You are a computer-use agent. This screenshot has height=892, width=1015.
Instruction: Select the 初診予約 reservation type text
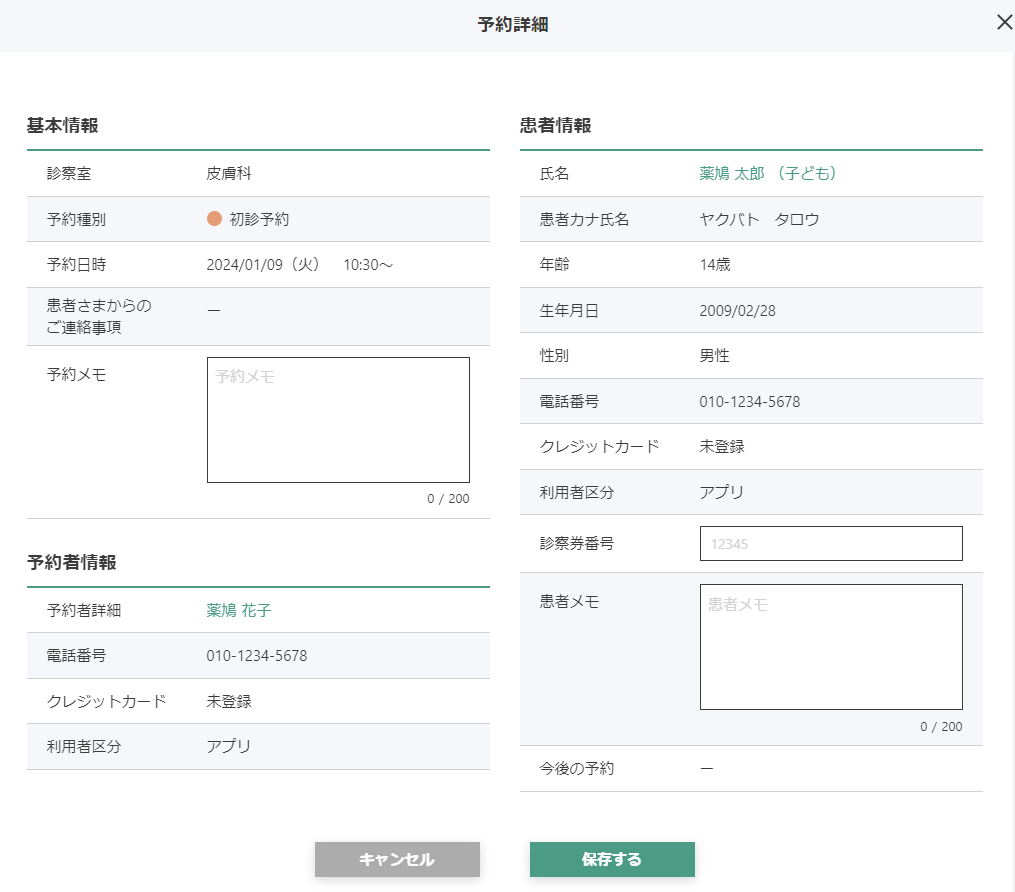(259, 219)
